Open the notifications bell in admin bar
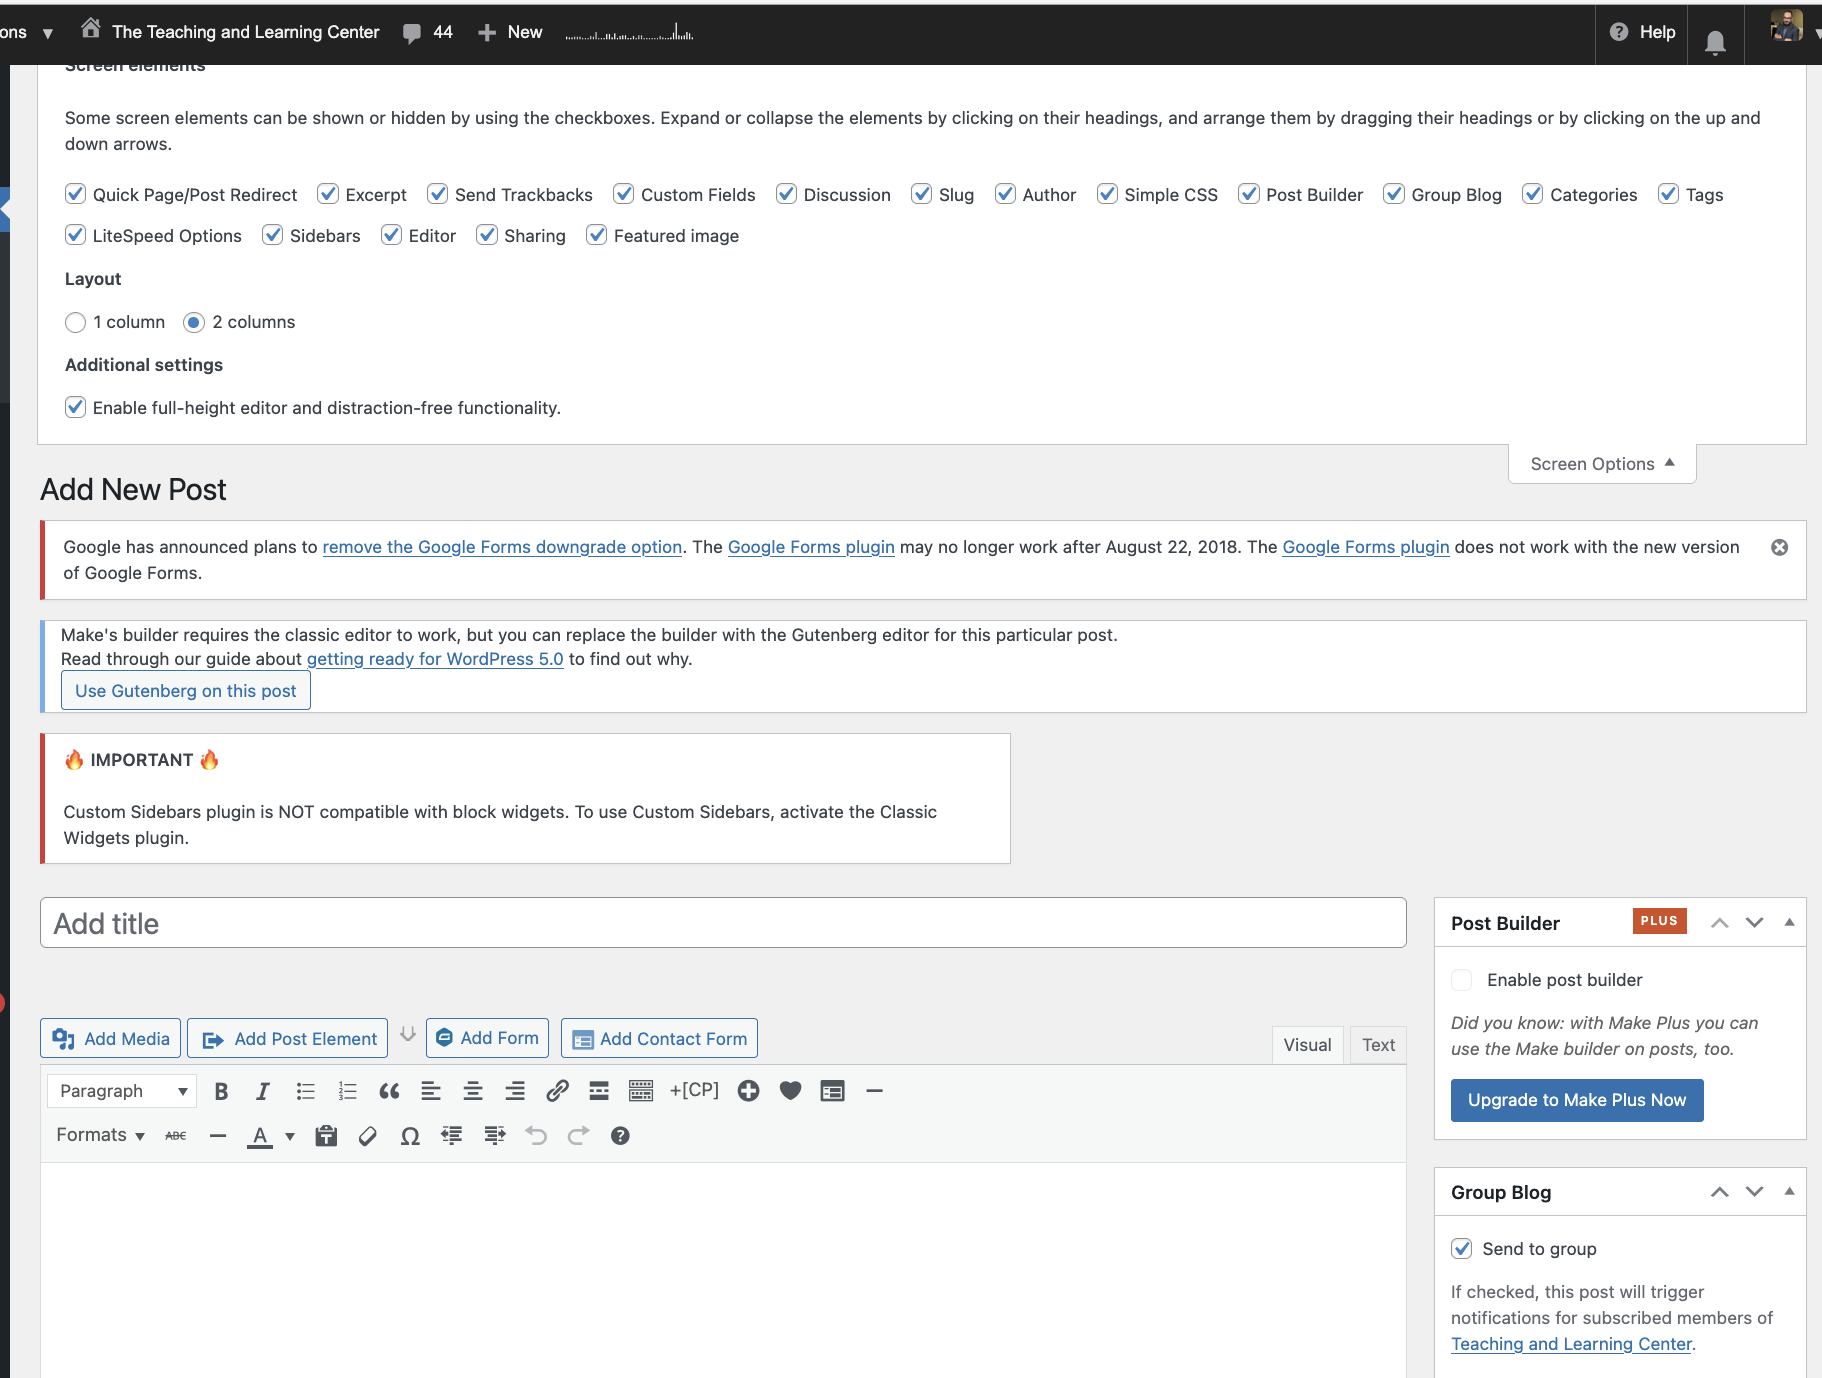 click(1715, 42)
